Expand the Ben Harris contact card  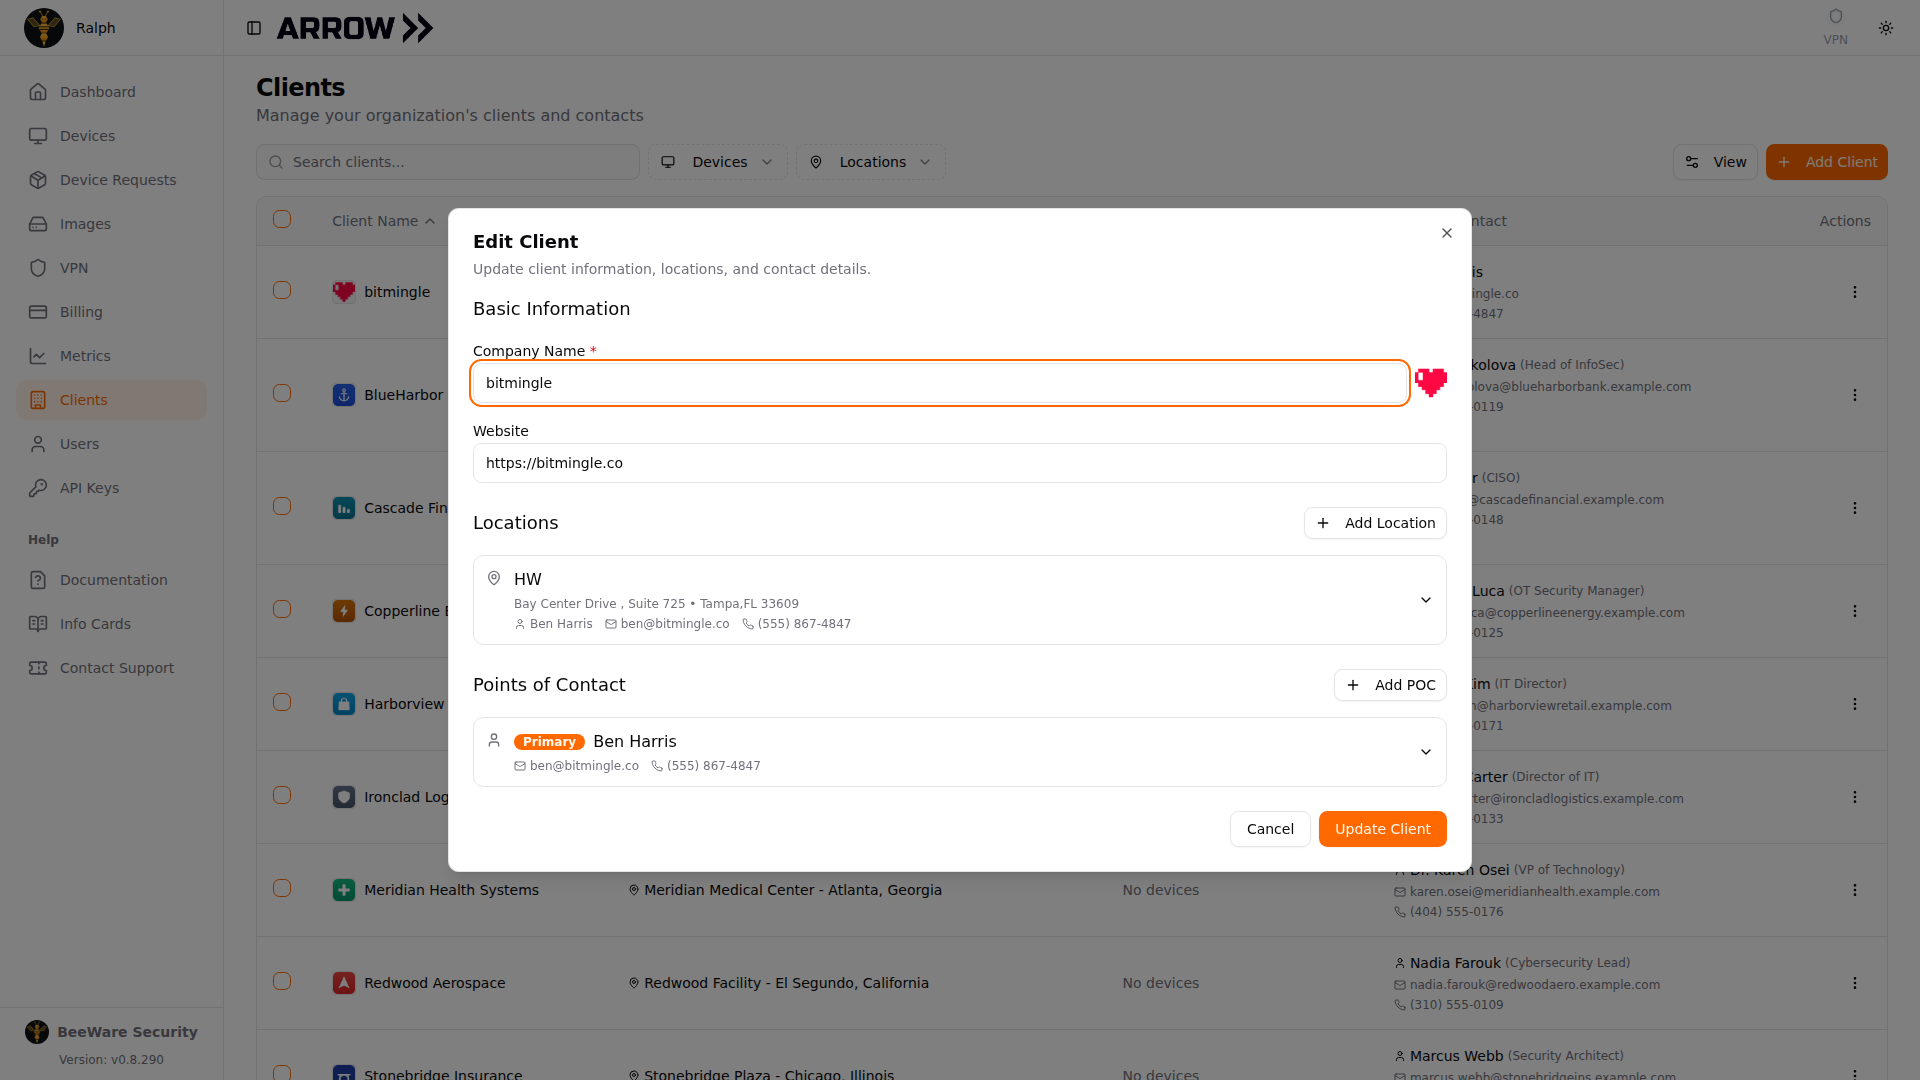click(1426, 752)
